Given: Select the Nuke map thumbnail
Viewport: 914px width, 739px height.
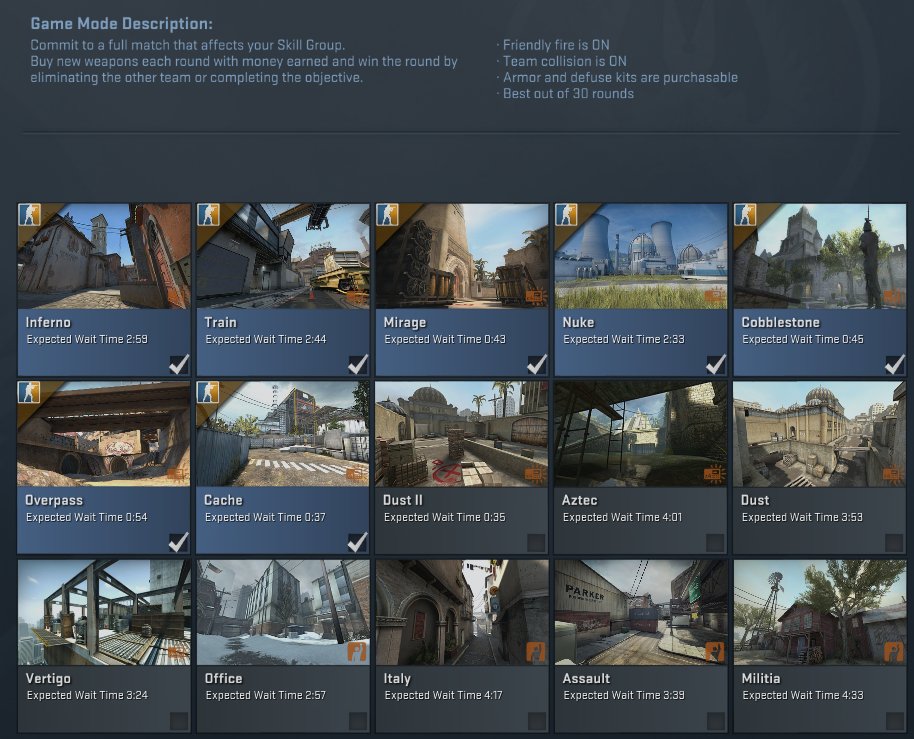Looking at the screenshot, I should (x=641, y=256).
